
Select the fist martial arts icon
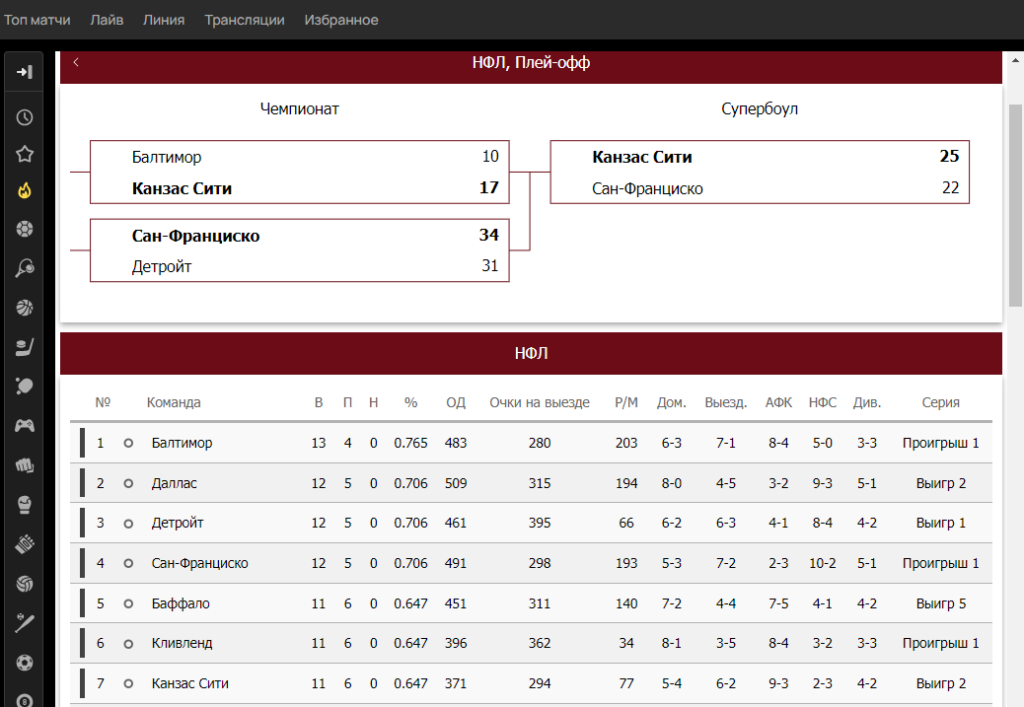click(24, 465)
